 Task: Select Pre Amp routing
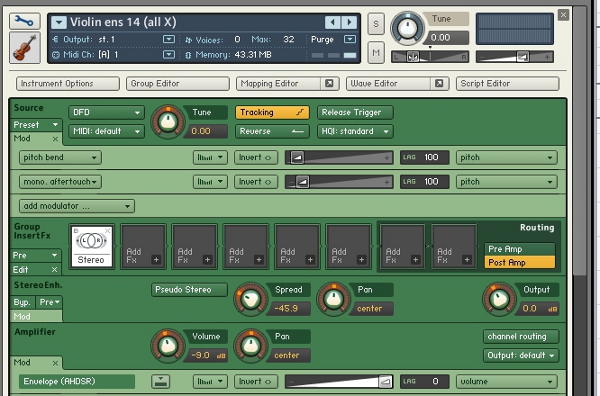(x=519, y=249)
